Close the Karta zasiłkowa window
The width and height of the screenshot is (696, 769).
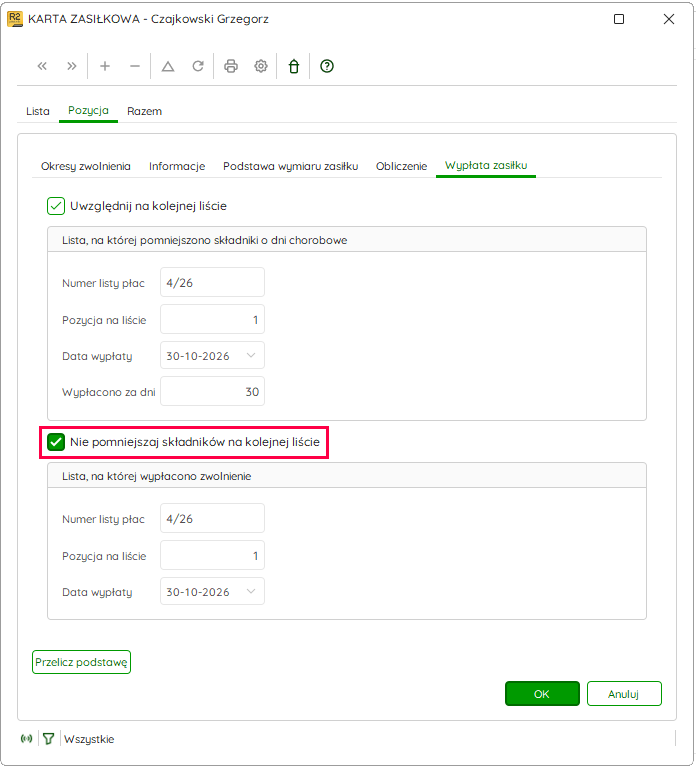pyautogui.click(x=669, y=19)
